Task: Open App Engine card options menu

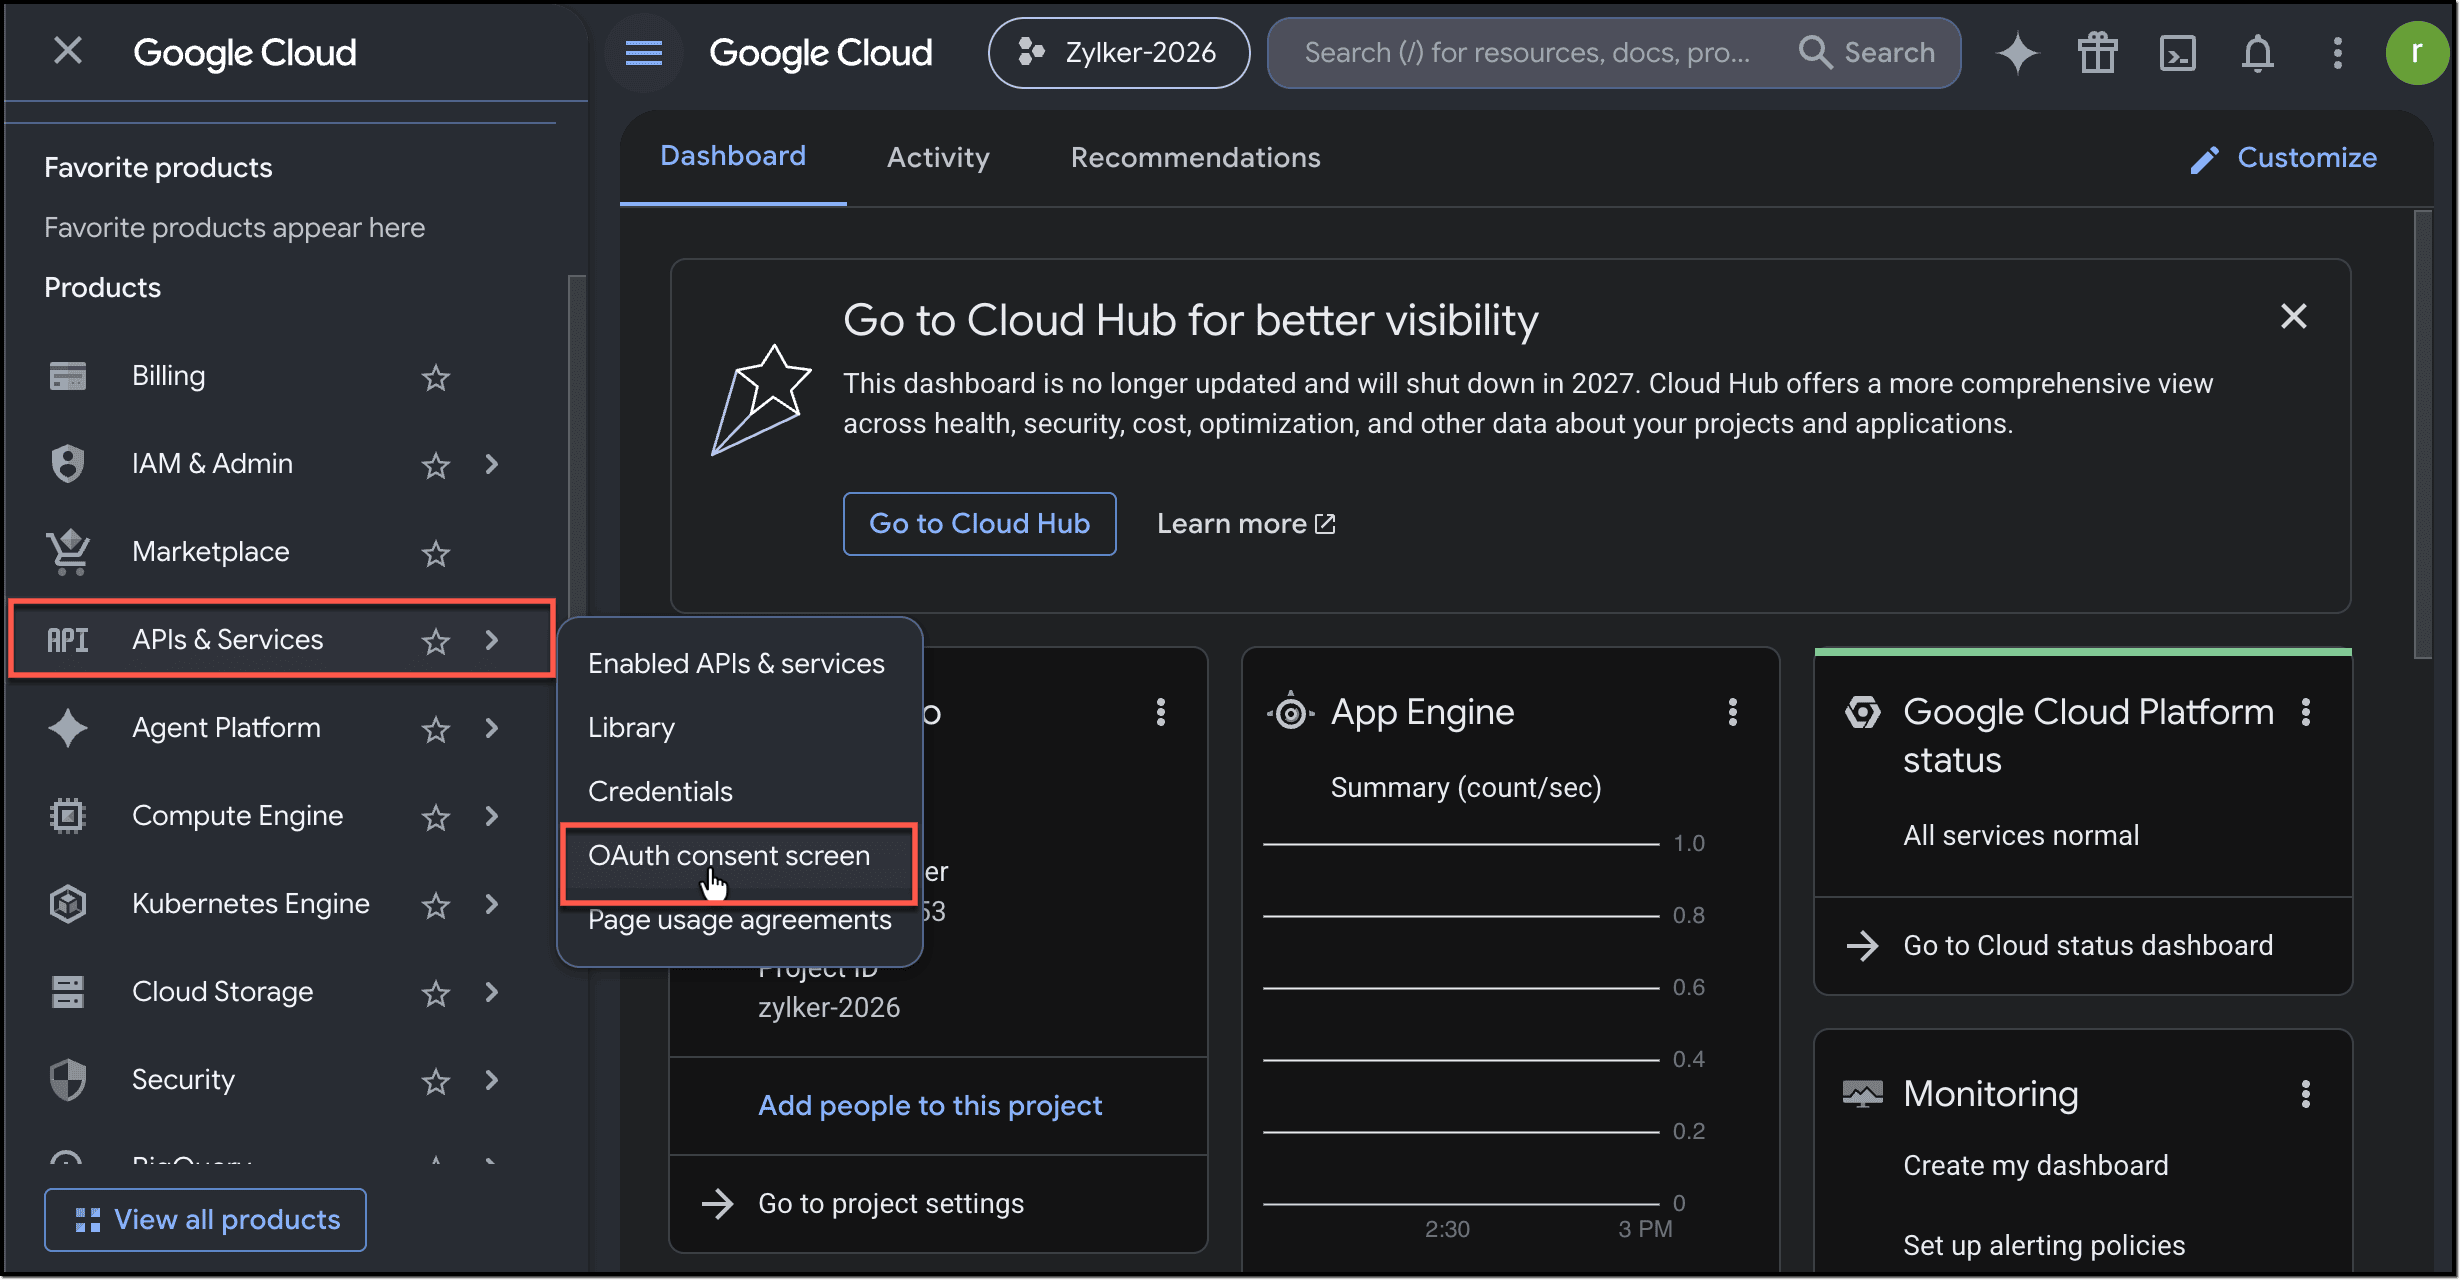Action: pyautogui.click(x=1733, y=712)
